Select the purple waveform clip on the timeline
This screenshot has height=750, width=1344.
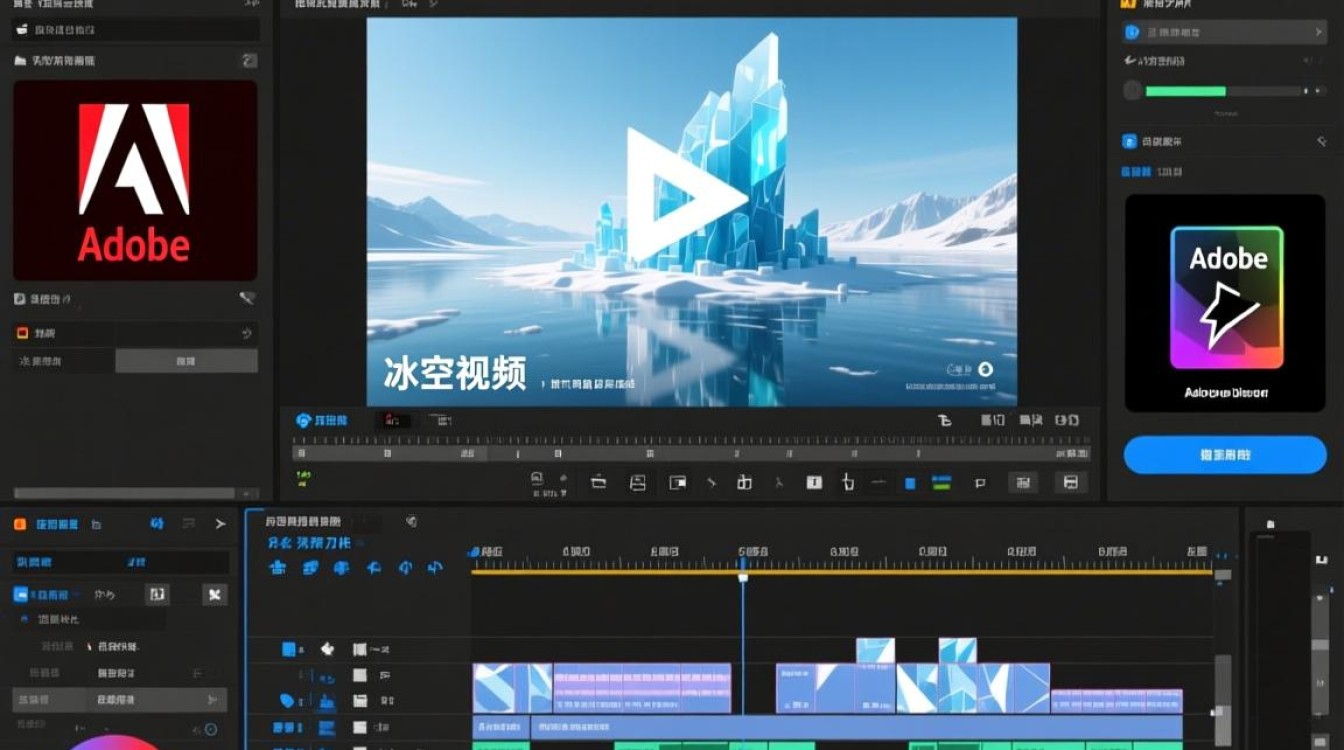642,688
